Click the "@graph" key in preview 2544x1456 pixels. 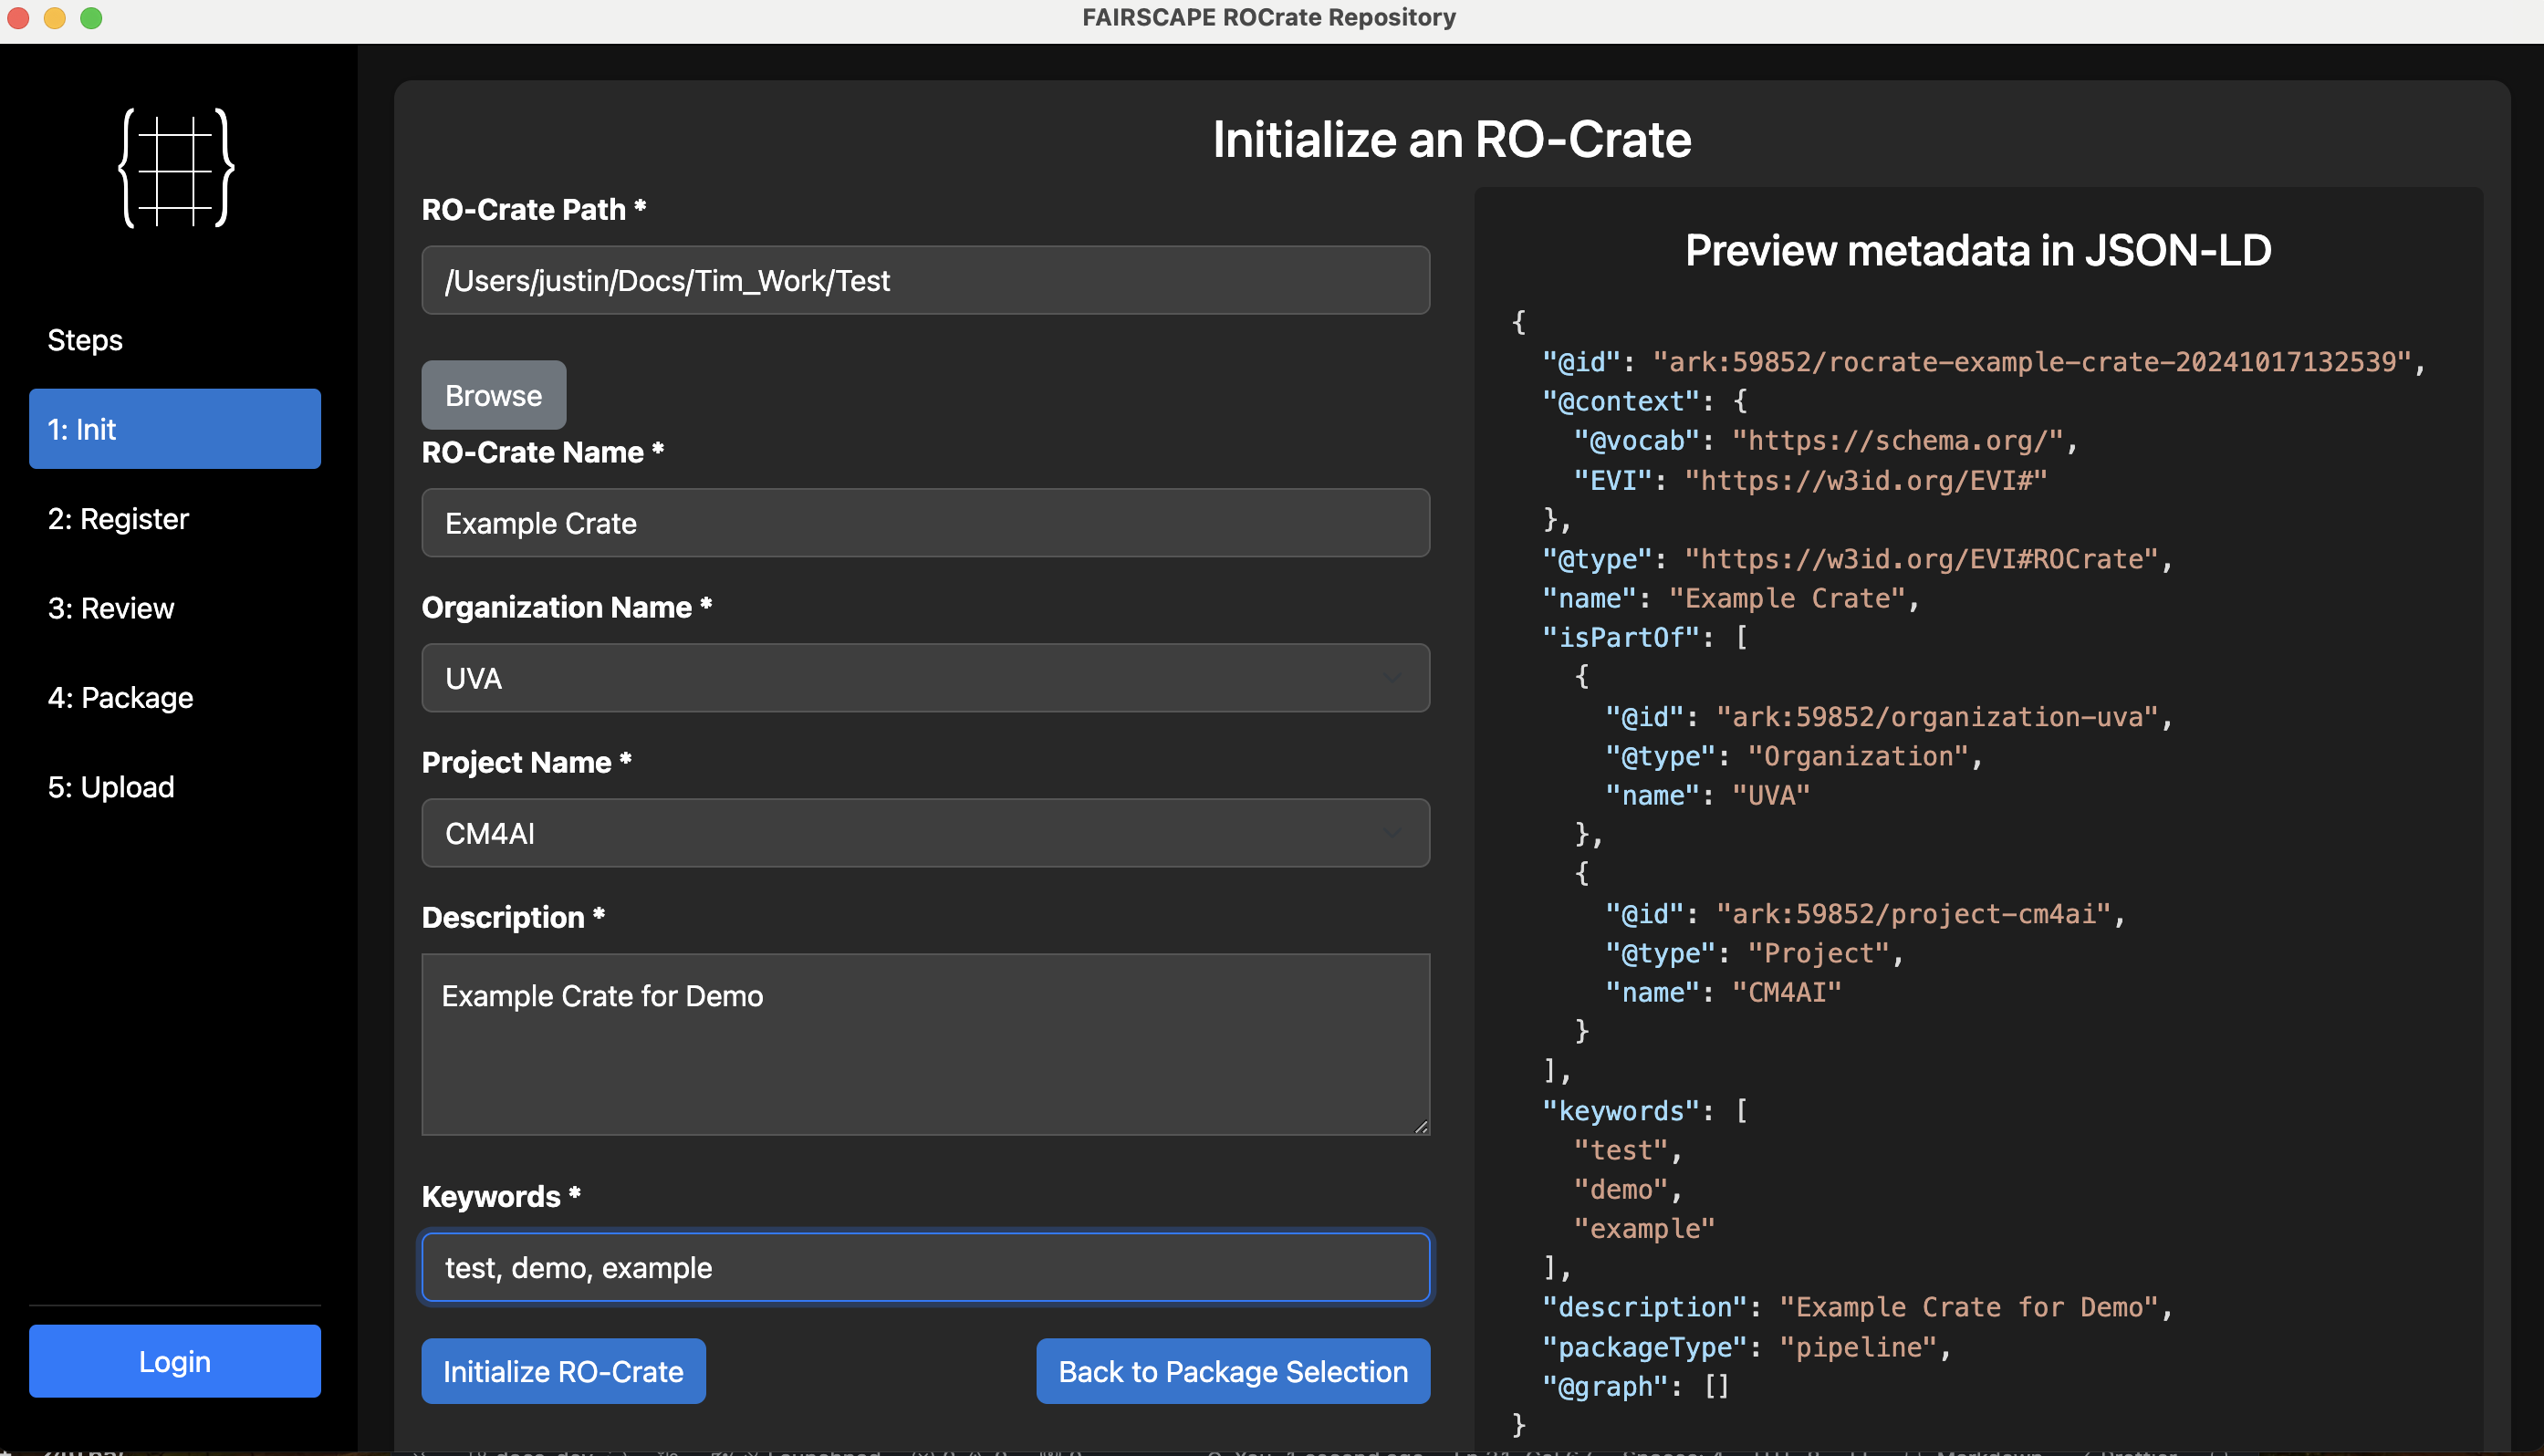[x=1605, y=1387]
